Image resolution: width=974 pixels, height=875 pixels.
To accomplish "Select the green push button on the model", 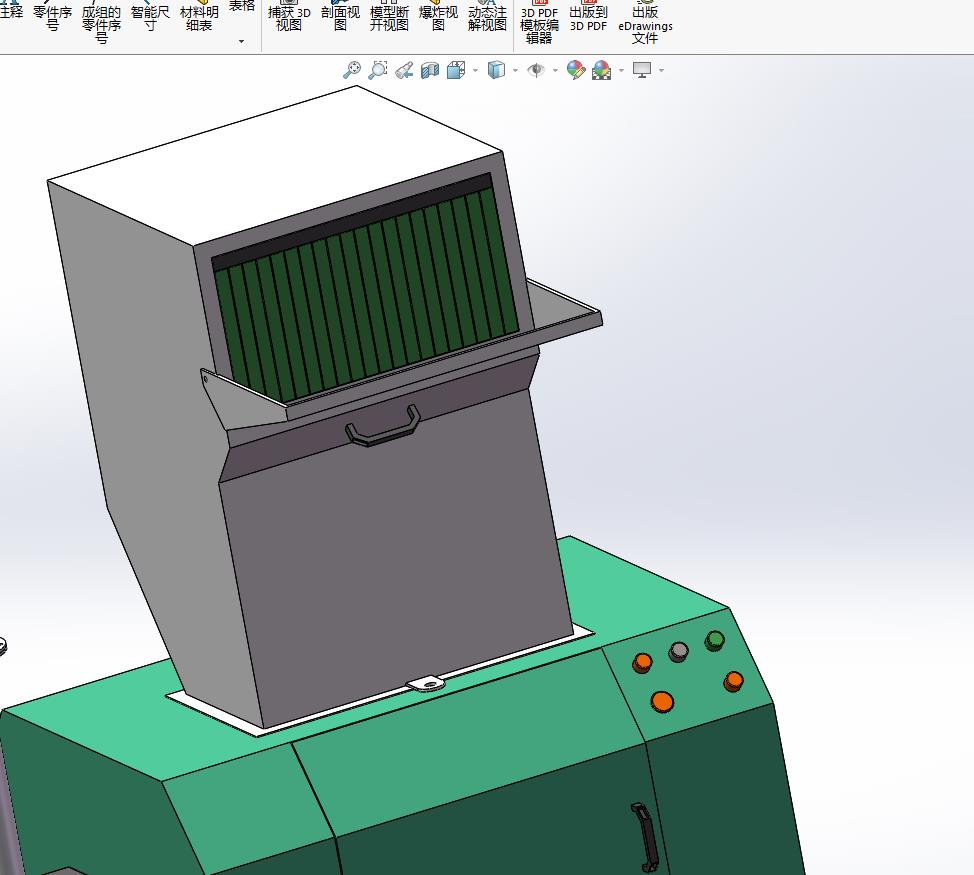I will [x=715, y=641].
